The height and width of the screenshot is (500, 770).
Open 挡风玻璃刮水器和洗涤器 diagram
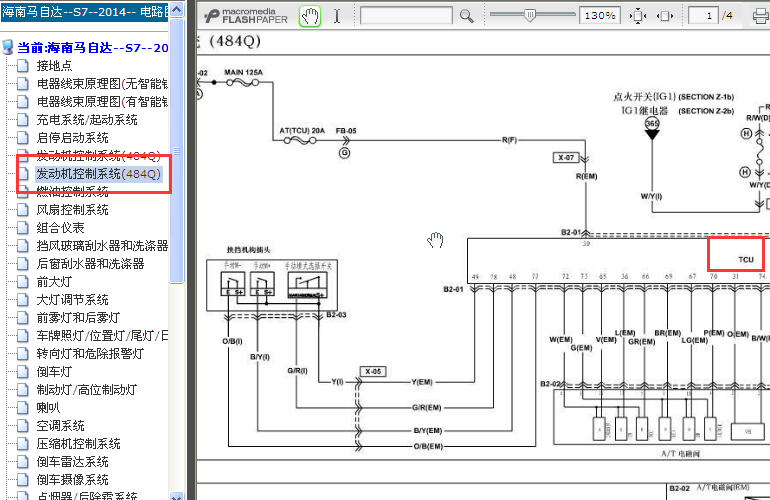click(x=102, y=246)
